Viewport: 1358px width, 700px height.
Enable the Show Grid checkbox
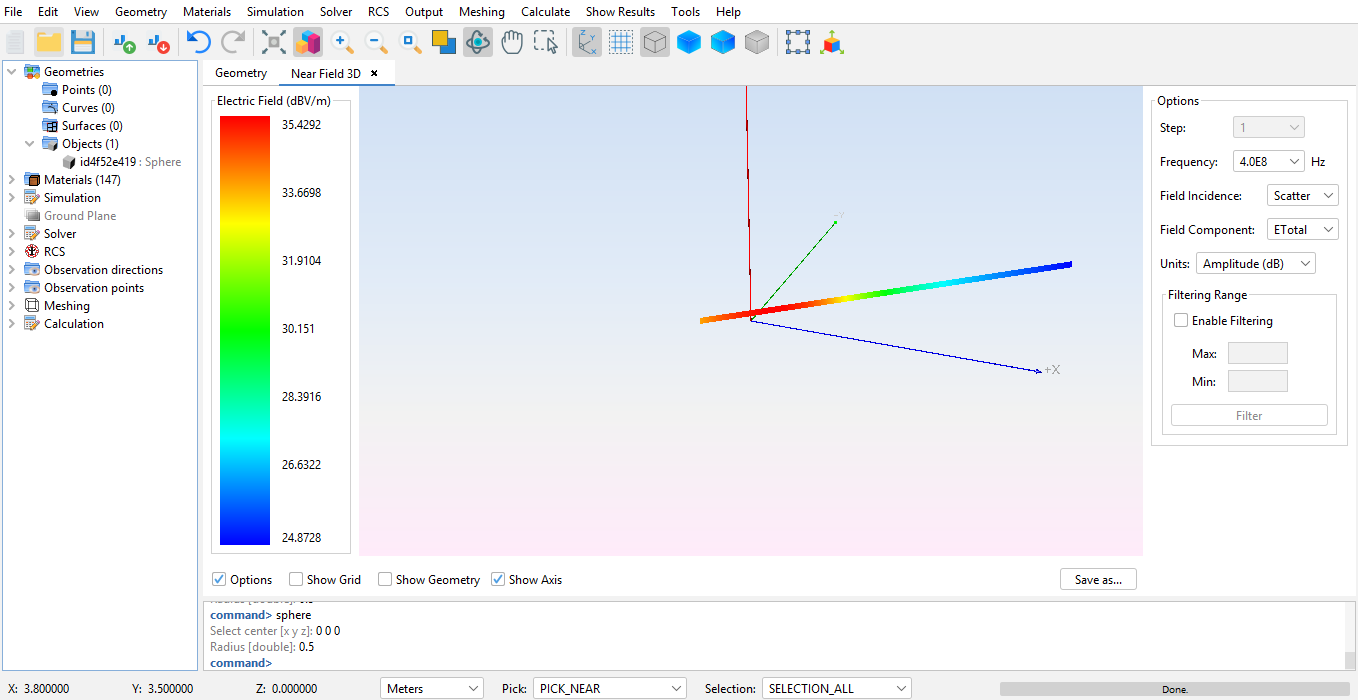[296, 580]
